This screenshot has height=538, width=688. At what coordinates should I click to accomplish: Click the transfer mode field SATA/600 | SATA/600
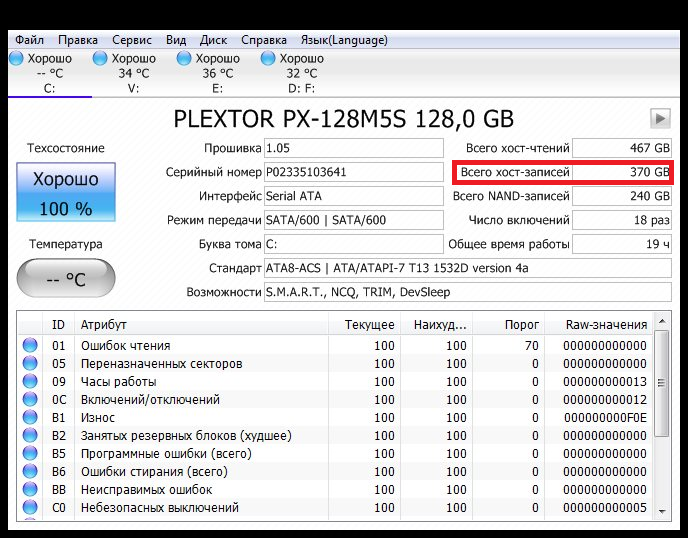354,220
